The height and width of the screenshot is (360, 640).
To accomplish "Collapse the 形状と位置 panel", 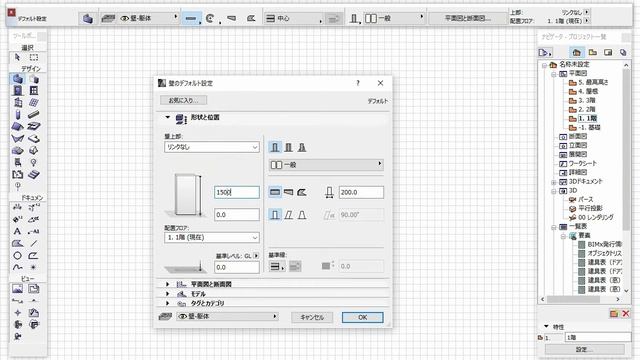I will tap(167, 117).
